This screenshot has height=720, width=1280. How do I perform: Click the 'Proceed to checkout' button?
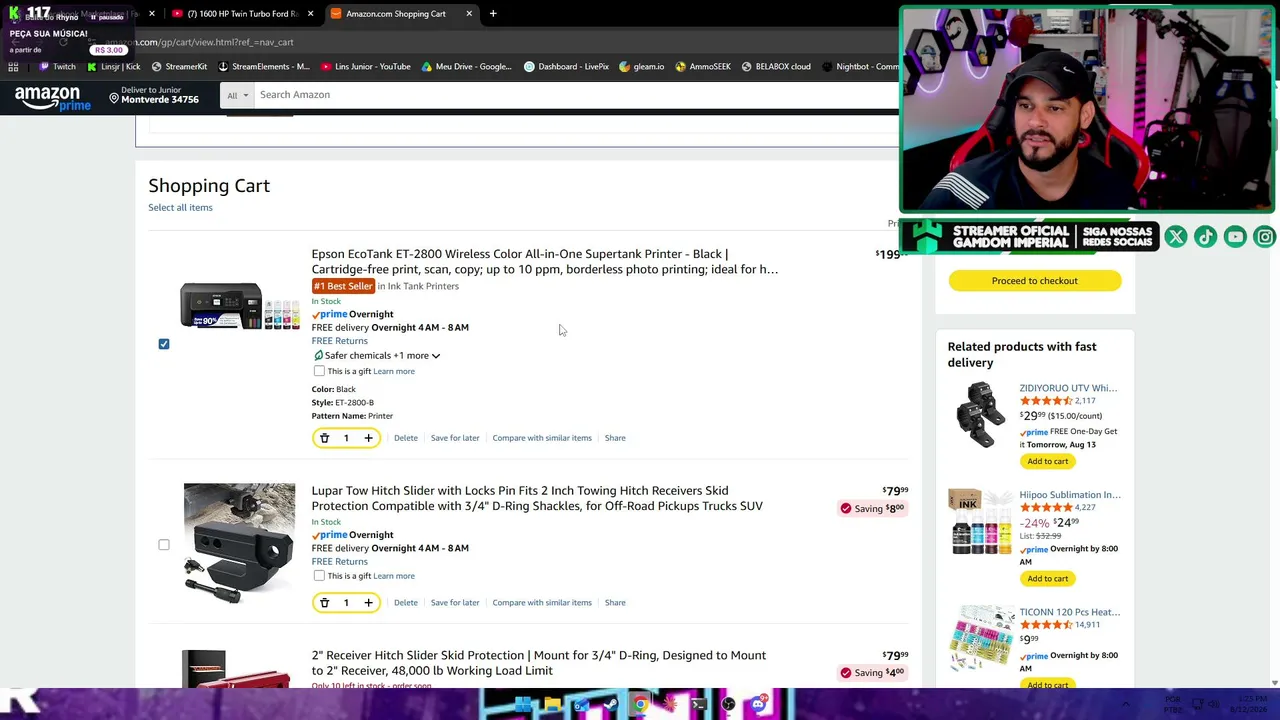coord(1035,281)
